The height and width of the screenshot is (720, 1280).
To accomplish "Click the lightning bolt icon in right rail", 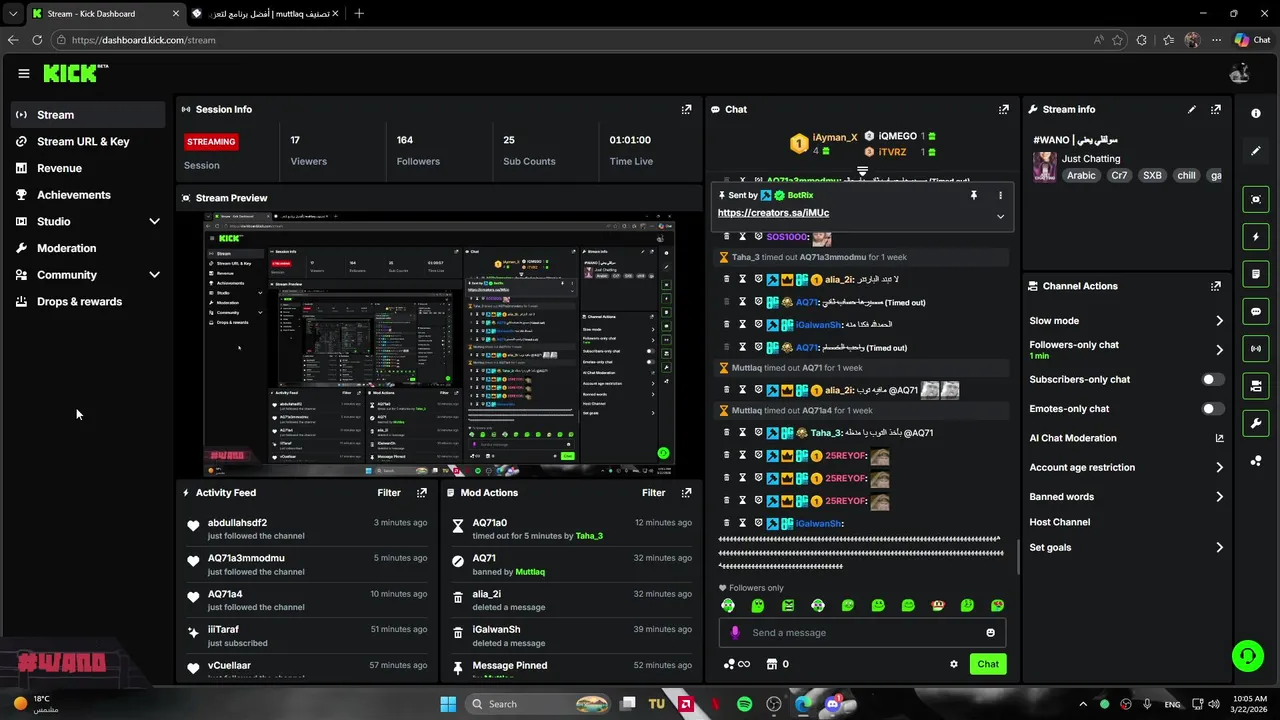I will [x=1256, y=237].
